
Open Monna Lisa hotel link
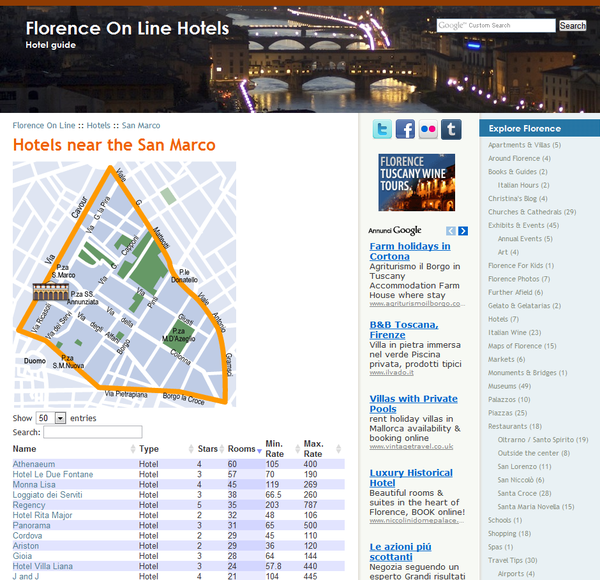[34, 484]
